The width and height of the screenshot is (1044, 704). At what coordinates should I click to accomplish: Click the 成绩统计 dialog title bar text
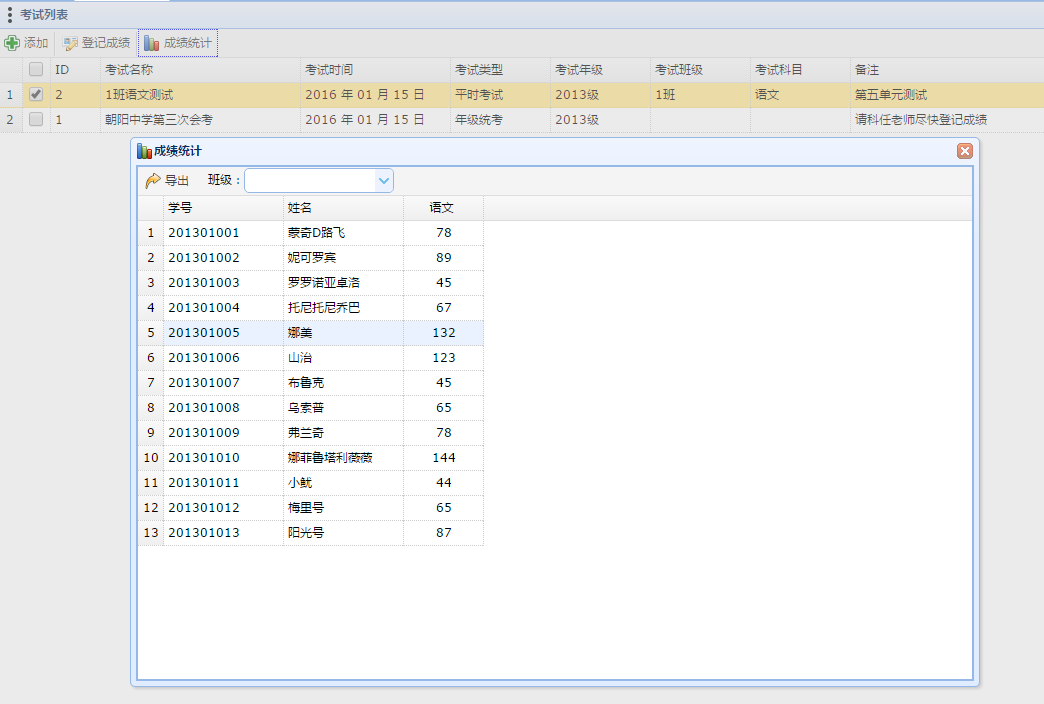coord(178,151)
